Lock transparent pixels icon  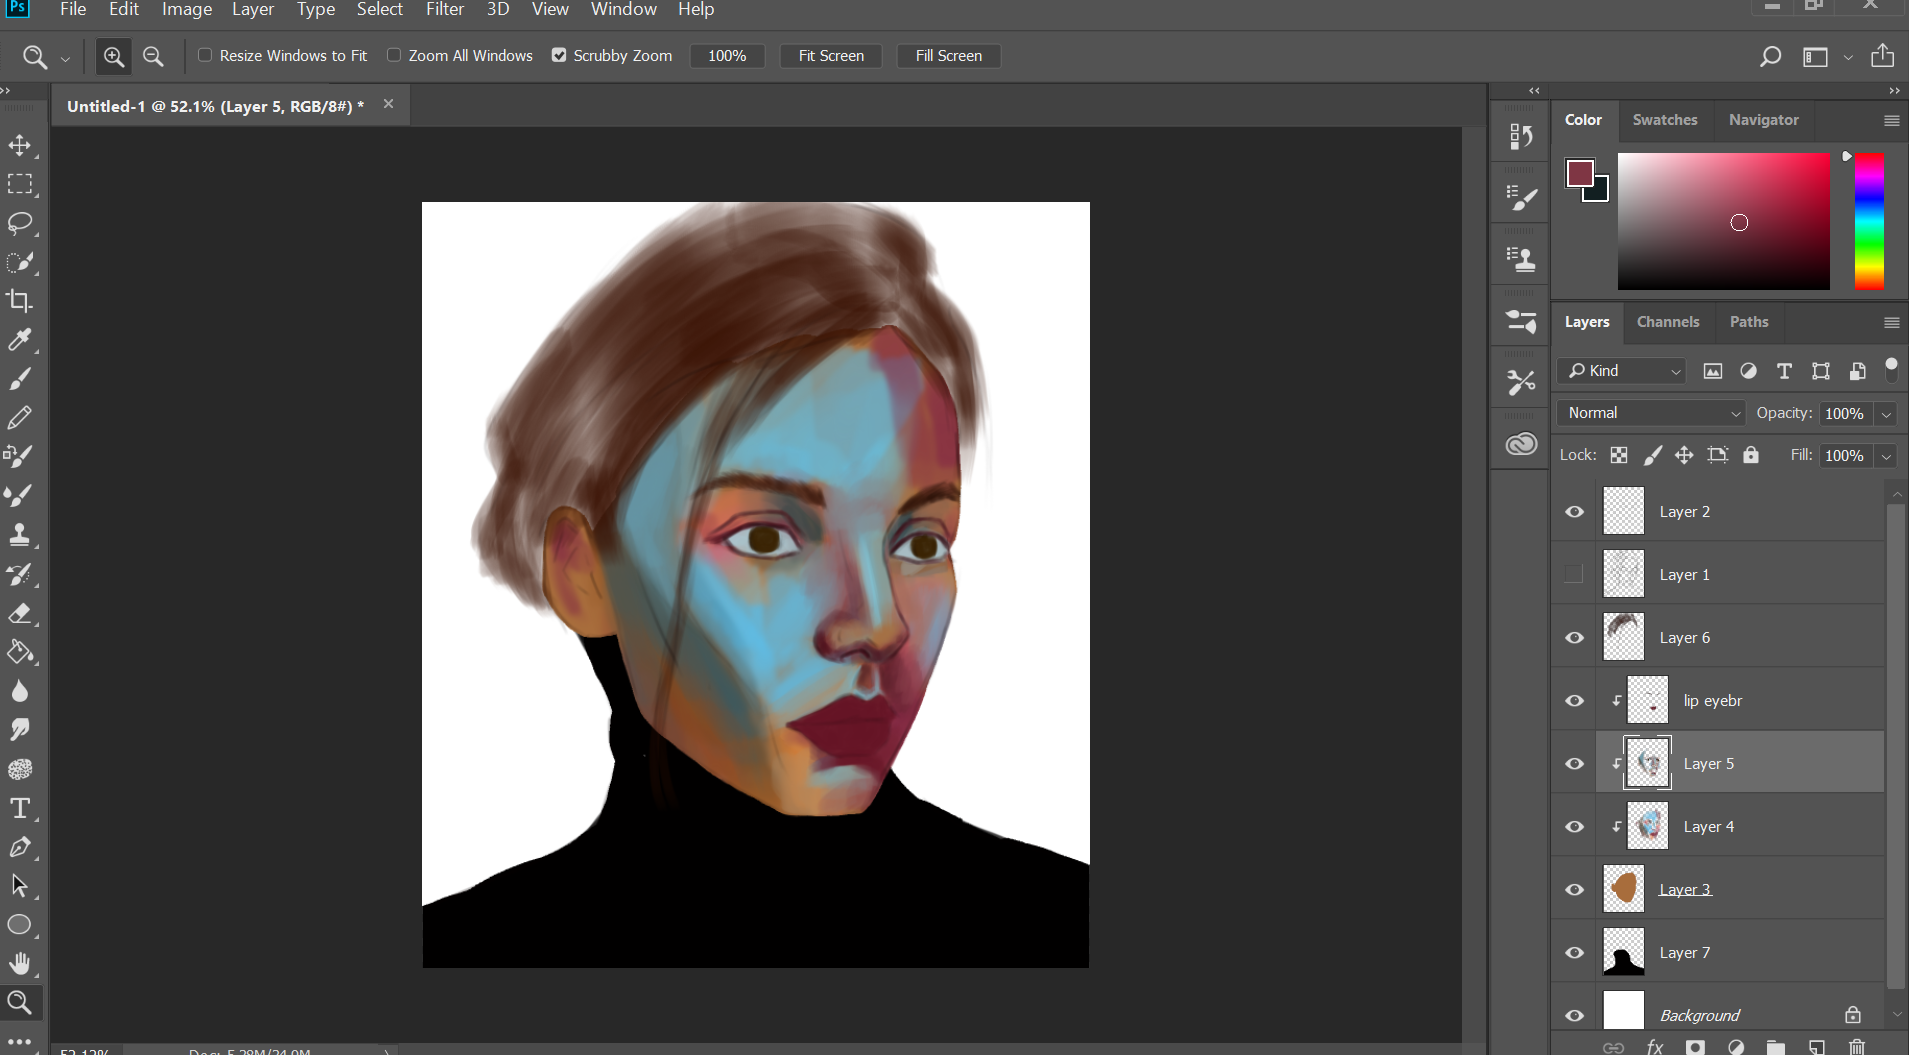click(1619, 455)
